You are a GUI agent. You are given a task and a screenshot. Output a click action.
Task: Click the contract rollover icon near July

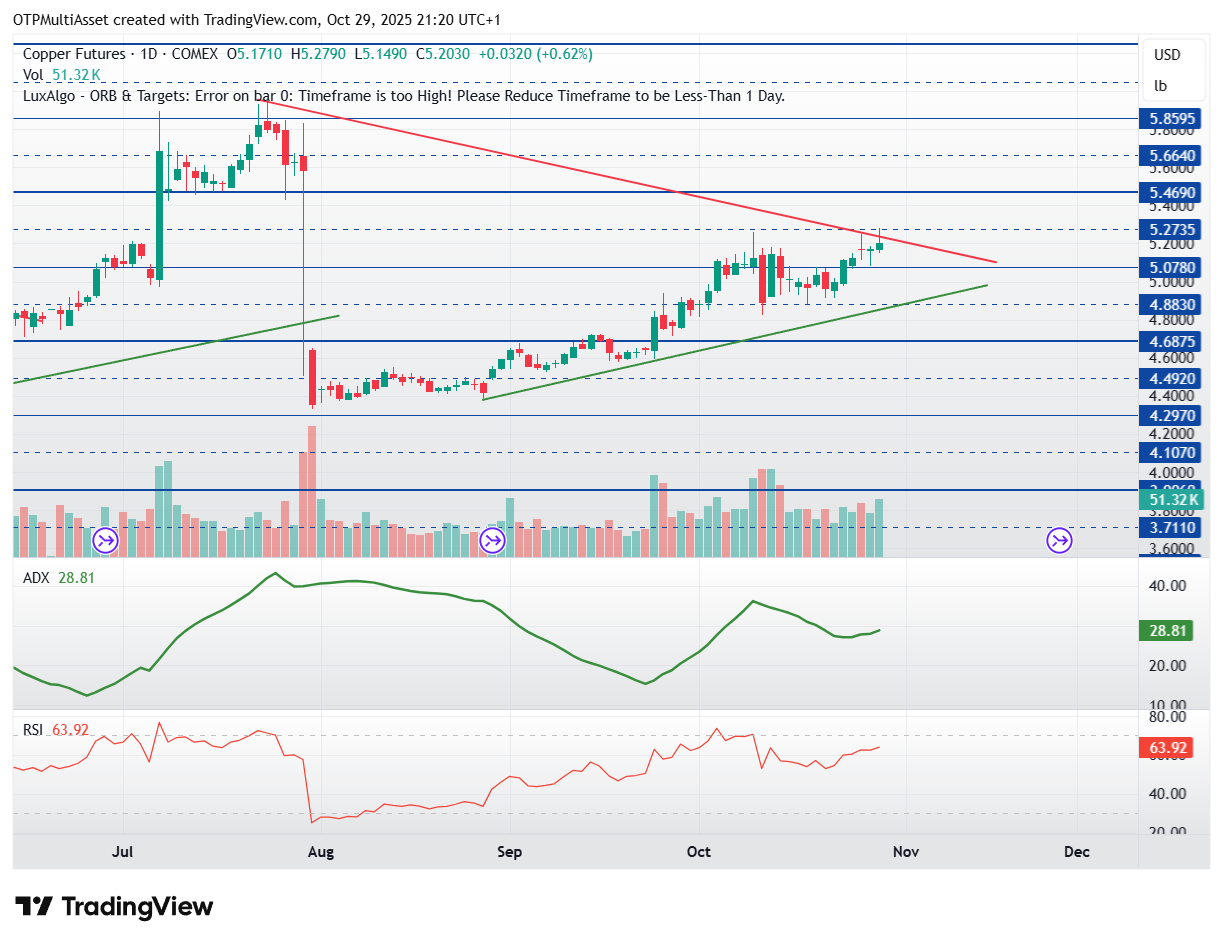pyautogui.click(x=105, y=541)
